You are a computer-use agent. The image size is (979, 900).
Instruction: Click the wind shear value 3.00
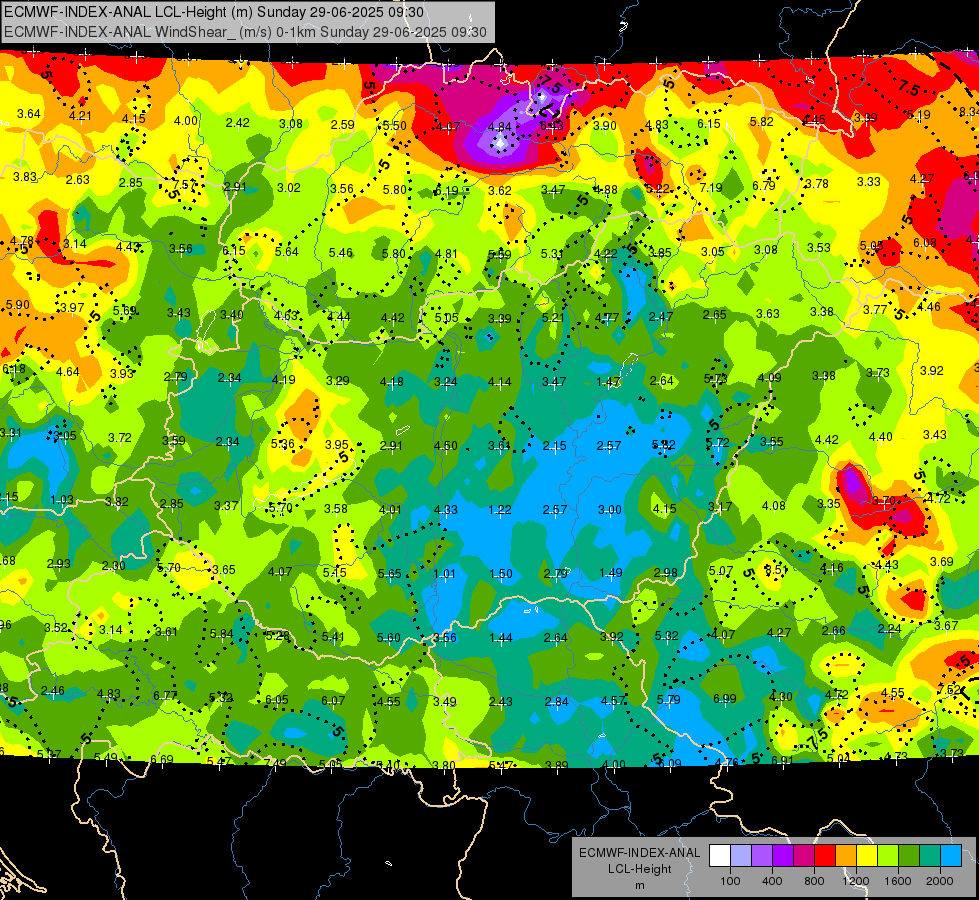[610, 510]
